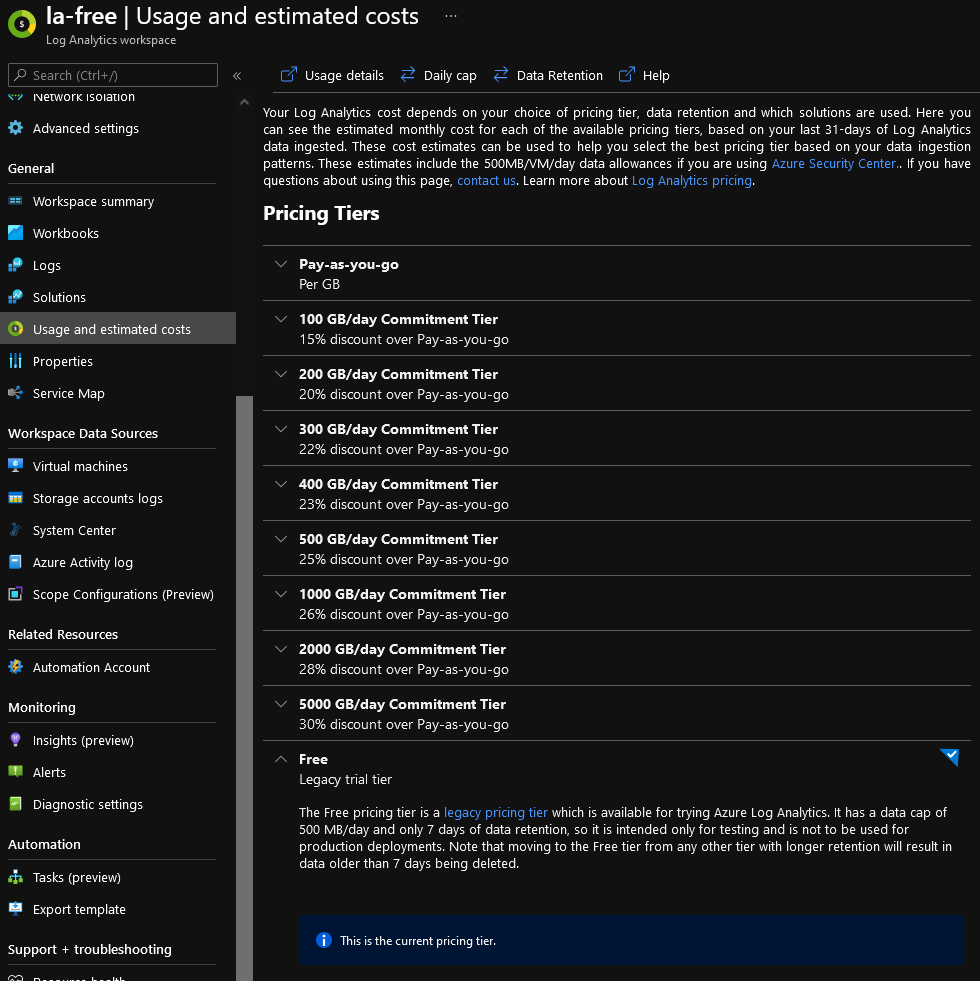Click the Diagnostic settings icon

point(16,804)
